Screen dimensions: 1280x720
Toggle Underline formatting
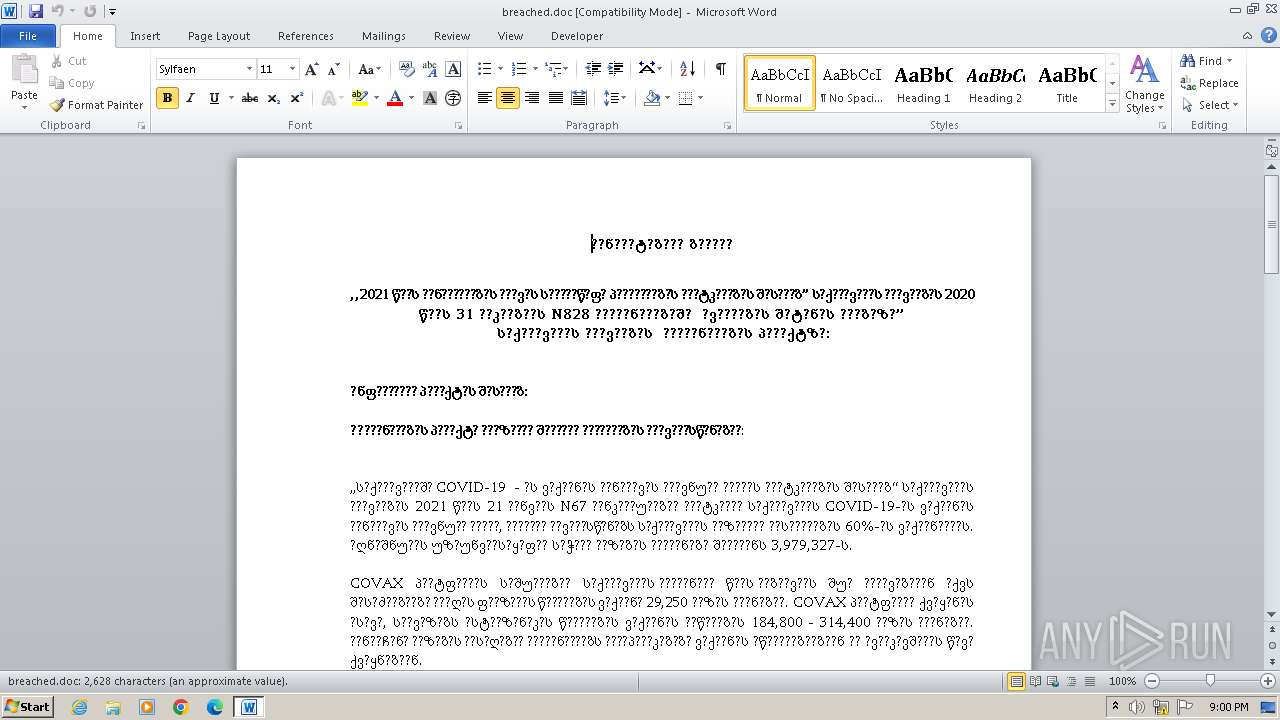point(214,98)
